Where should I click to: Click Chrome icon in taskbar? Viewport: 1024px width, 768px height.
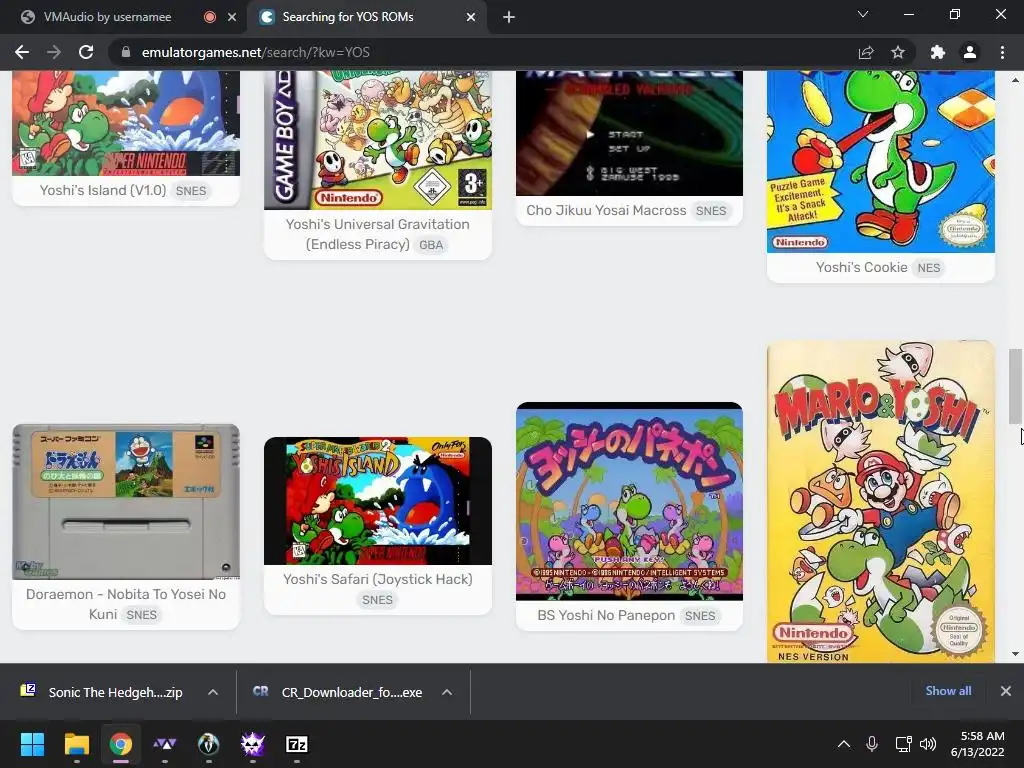pos(120,744)
